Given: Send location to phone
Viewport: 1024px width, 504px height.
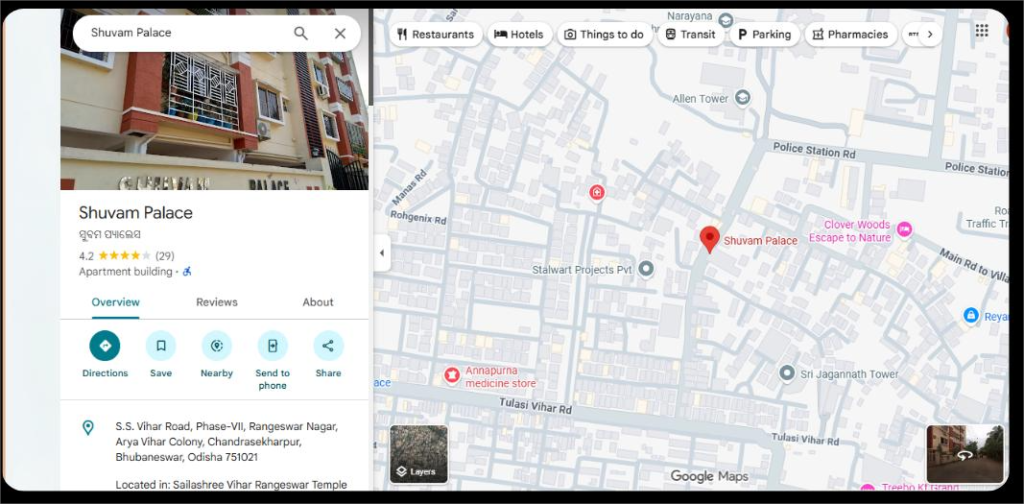Looking at the screenshot, I should point(272,346).
